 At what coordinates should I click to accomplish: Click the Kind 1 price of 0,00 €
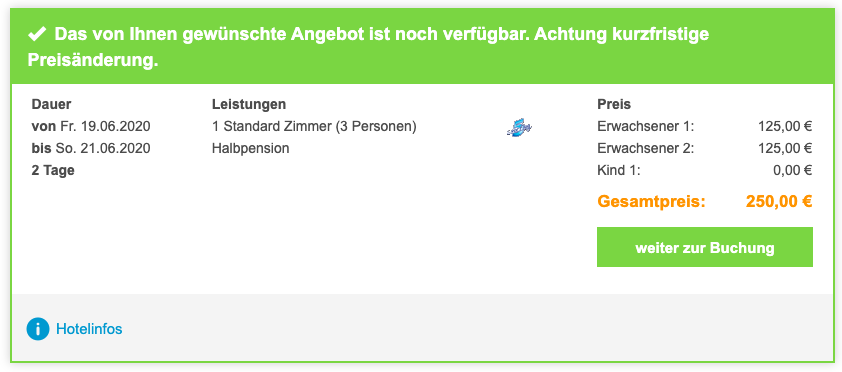792,171
